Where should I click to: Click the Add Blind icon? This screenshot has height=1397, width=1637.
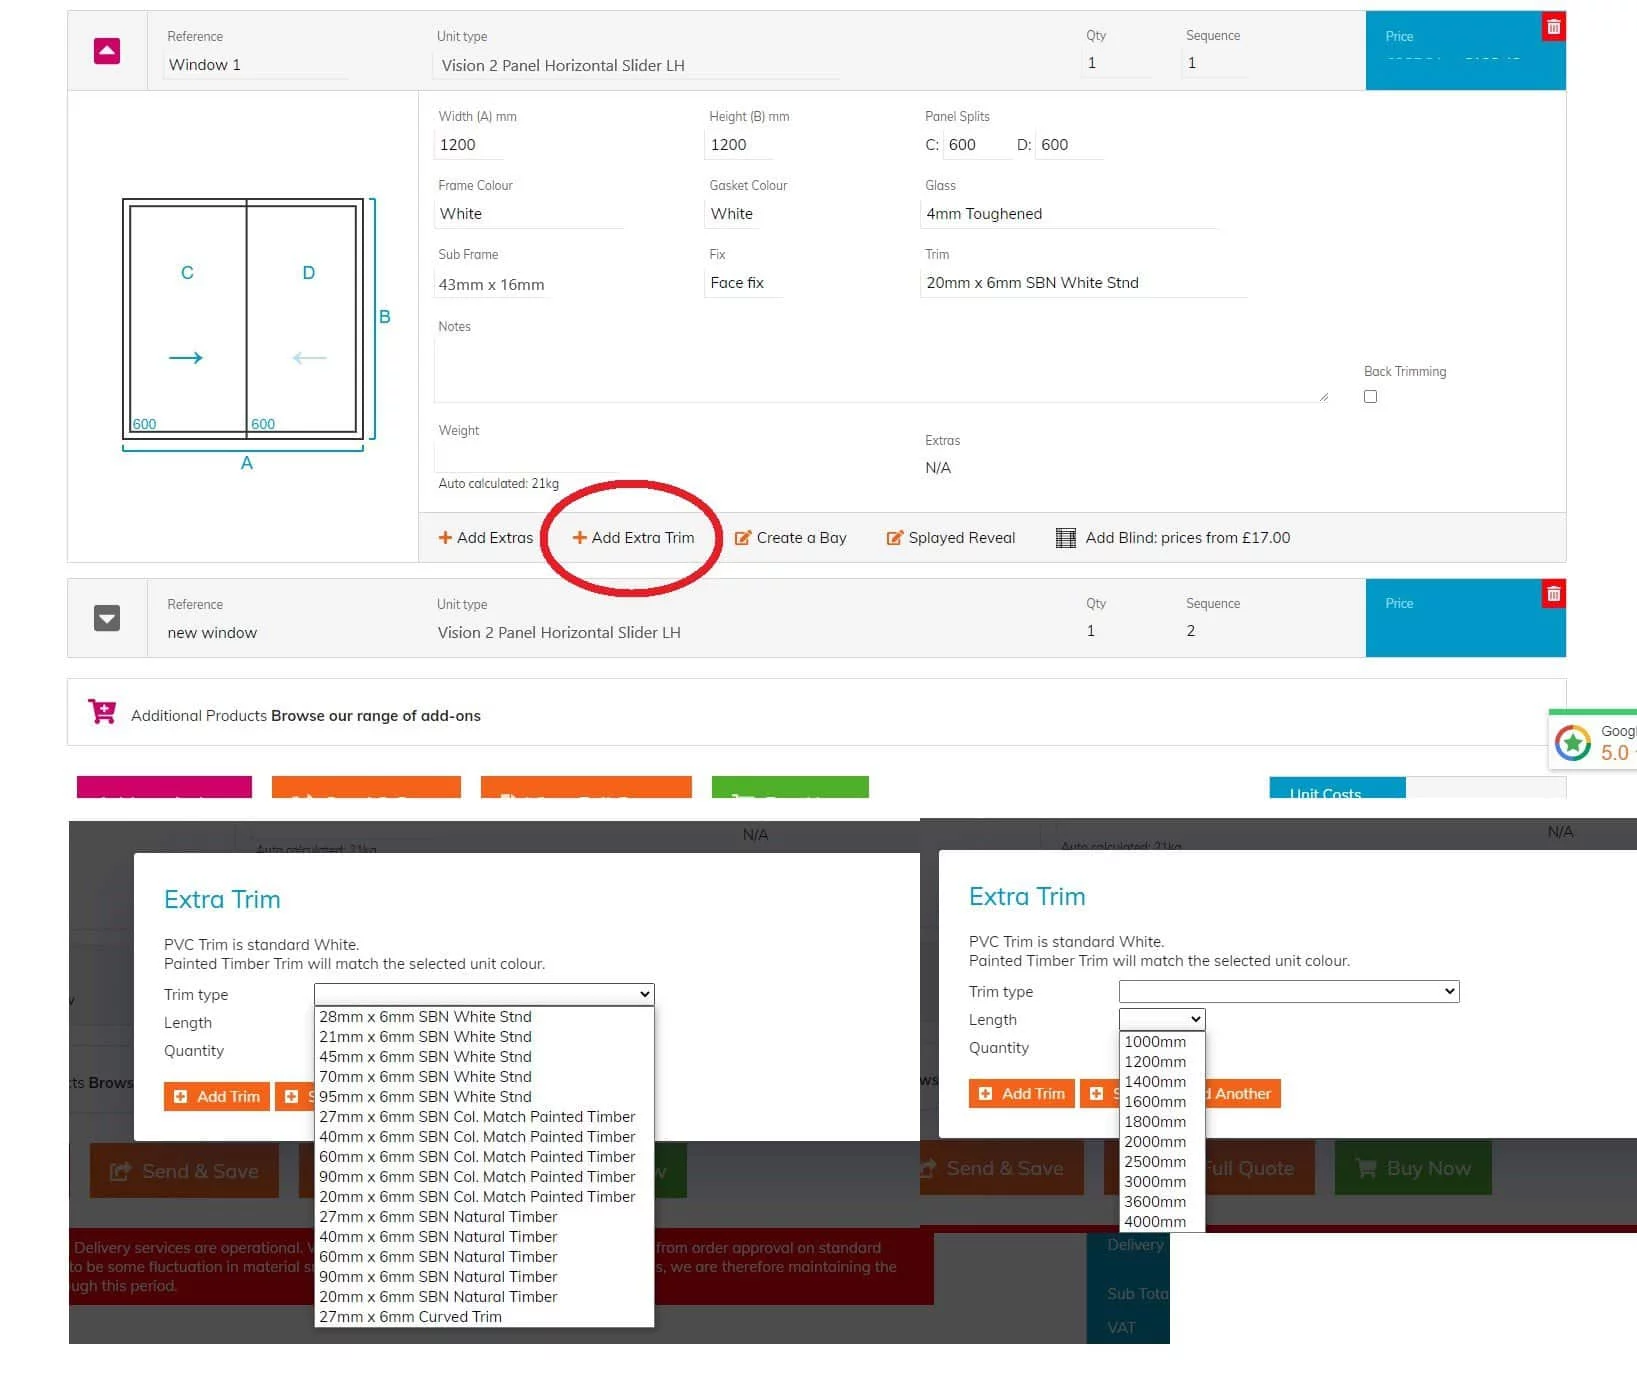(1066, 538)
